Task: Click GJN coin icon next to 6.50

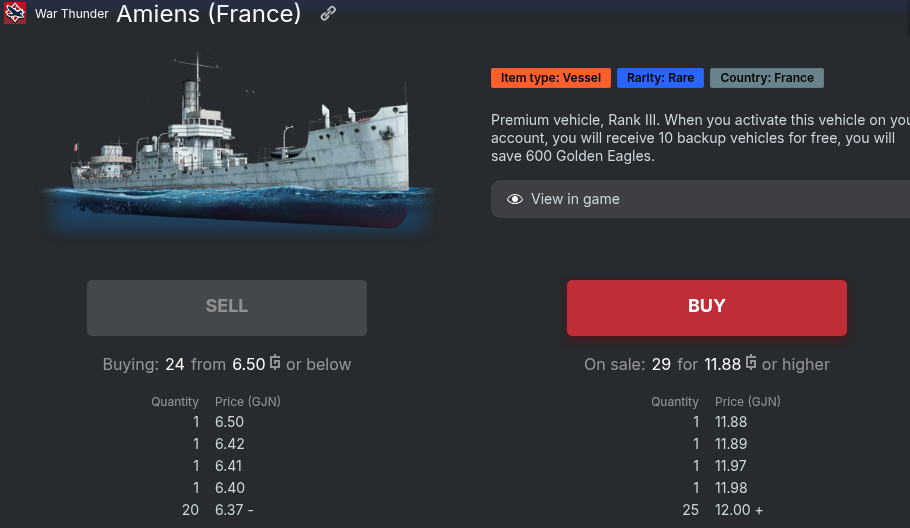Action: 275,363
